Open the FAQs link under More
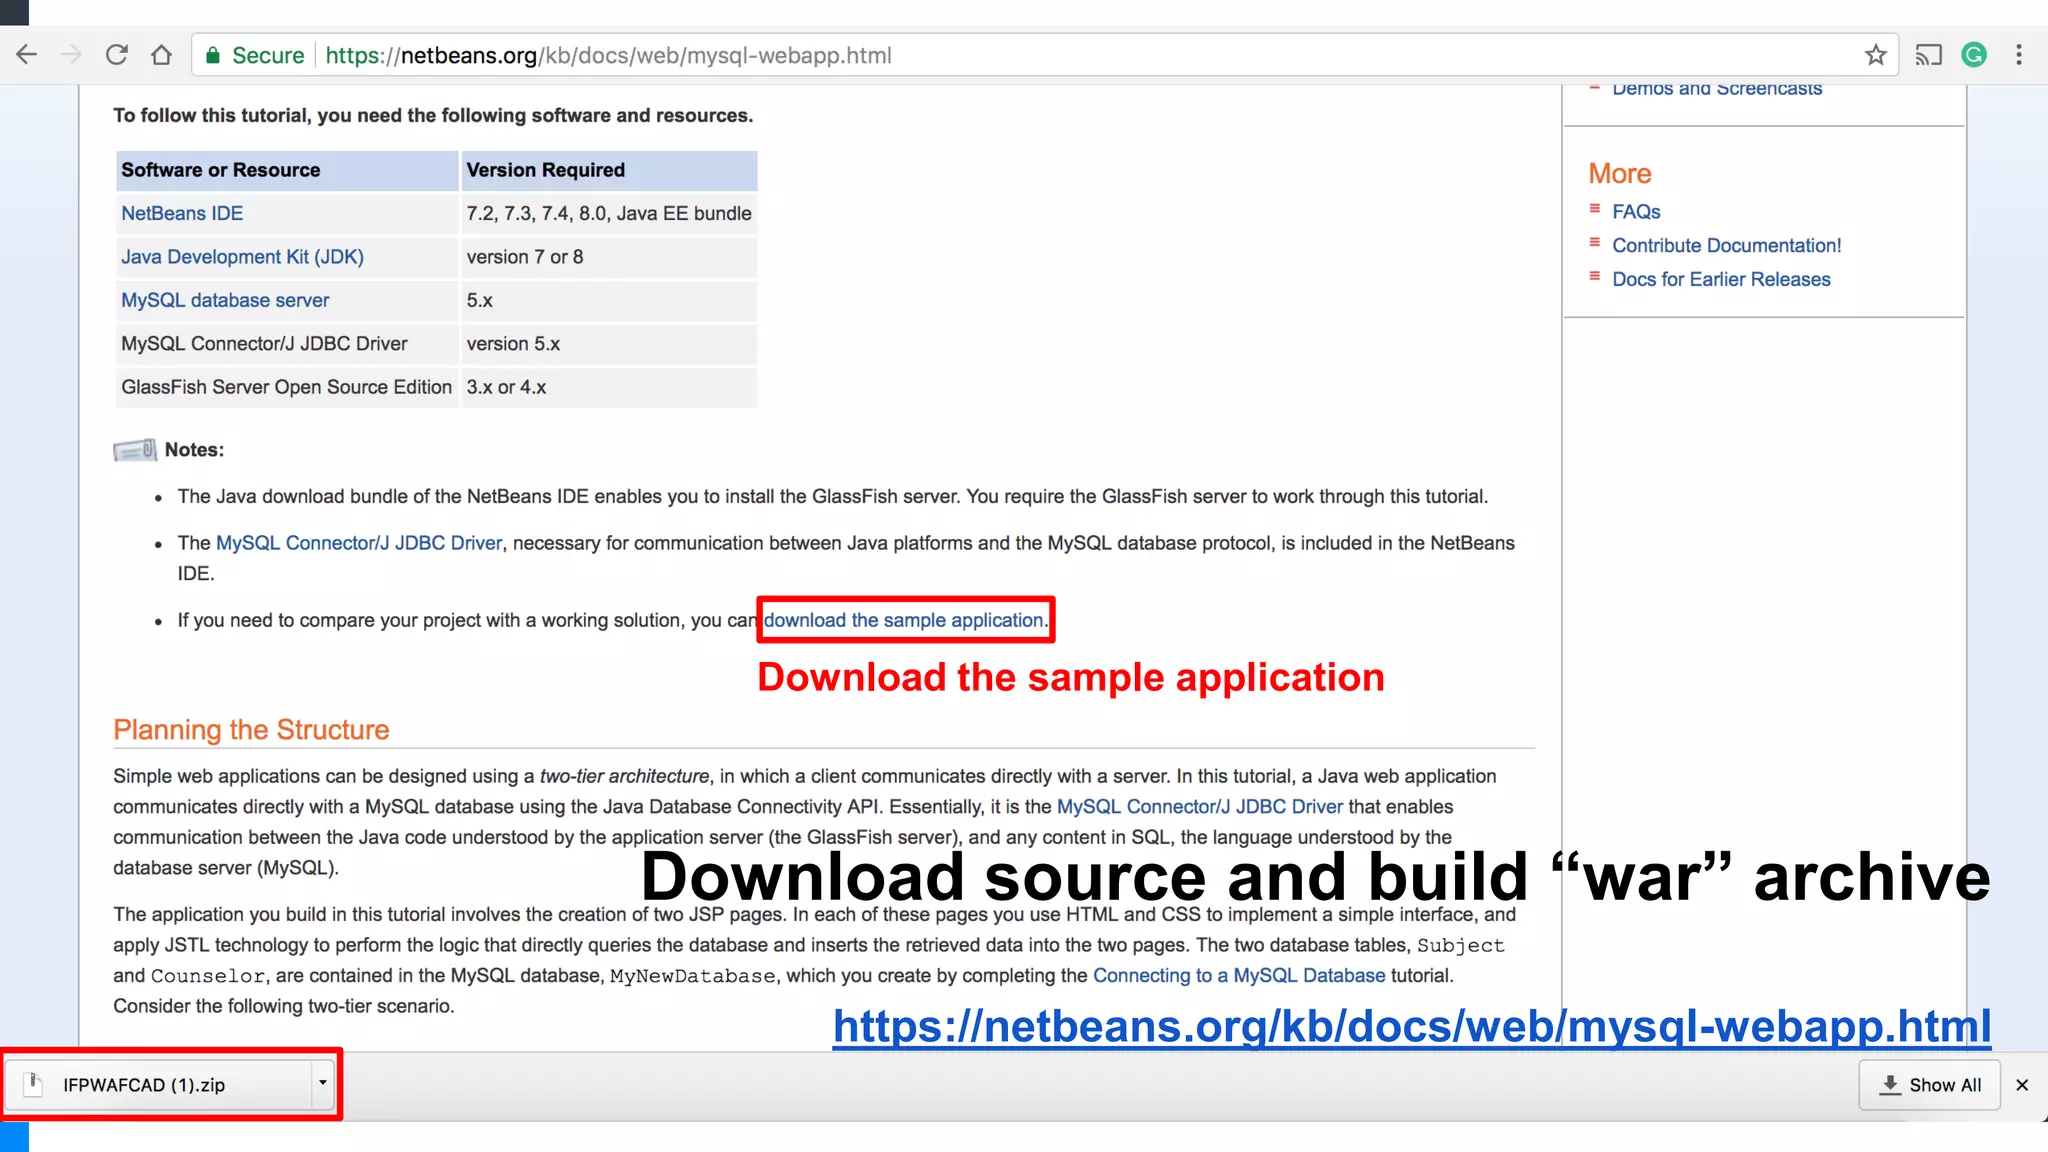Screen dimensions: 2048x1152 click(x=1636, y=212)
